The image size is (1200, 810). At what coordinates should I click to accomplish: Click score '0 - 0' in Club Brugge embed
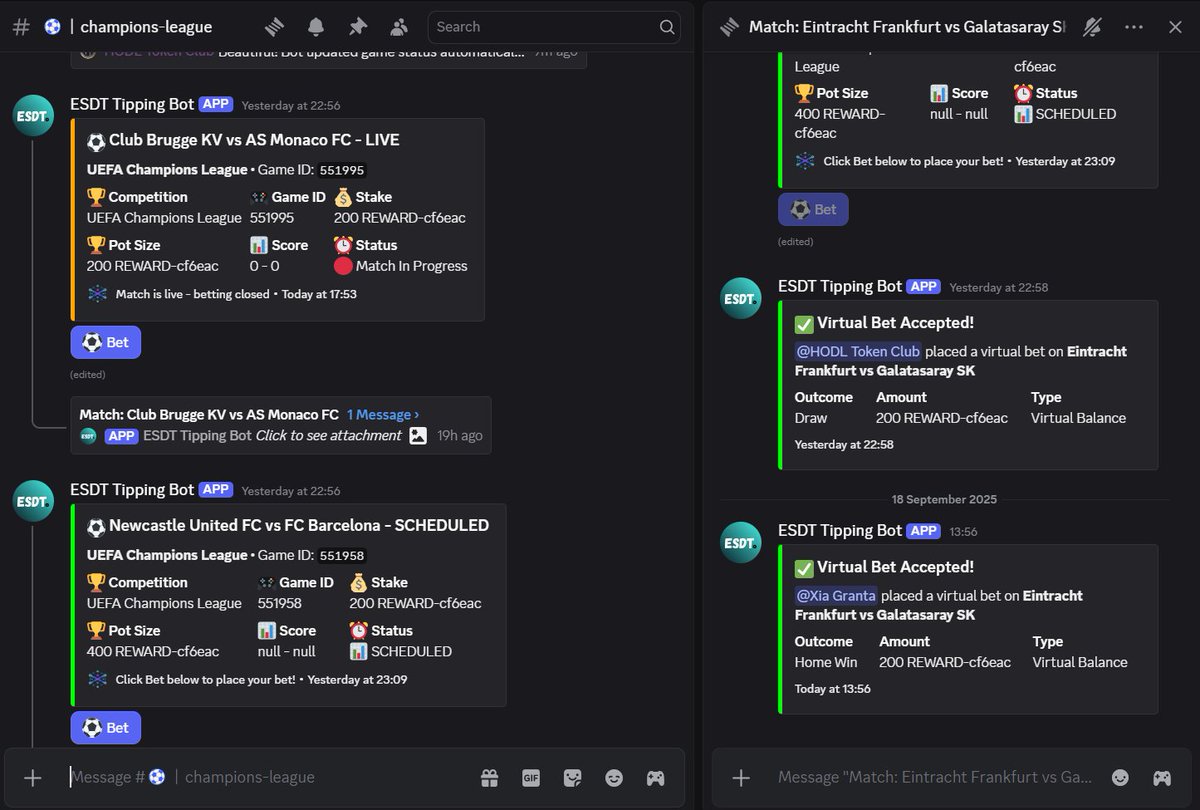tap(265, 266)
